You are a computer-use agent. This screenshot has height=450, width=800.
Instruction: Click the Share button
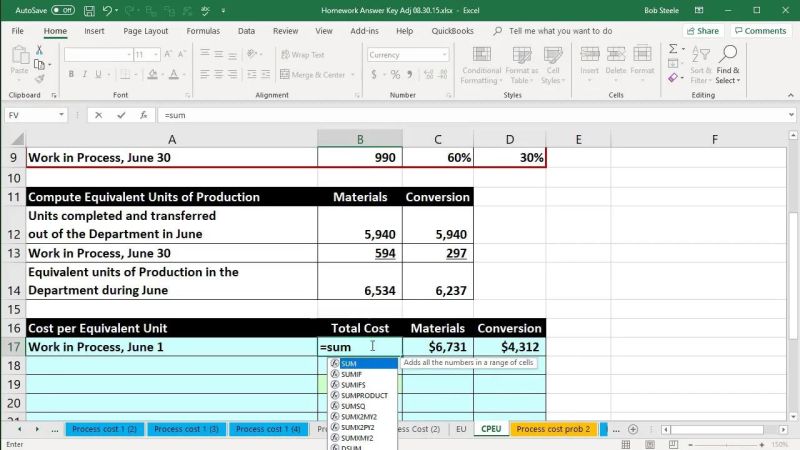[703, 31]
